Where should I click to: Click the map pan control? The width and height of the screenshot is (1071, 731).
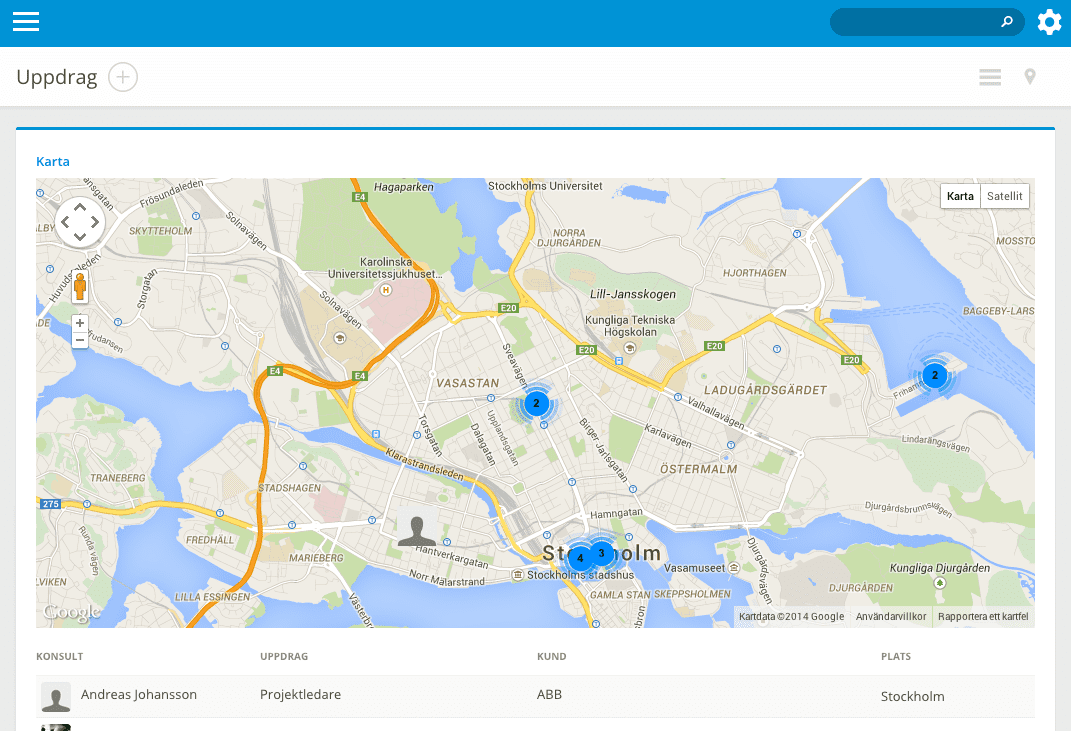point(80,222)
